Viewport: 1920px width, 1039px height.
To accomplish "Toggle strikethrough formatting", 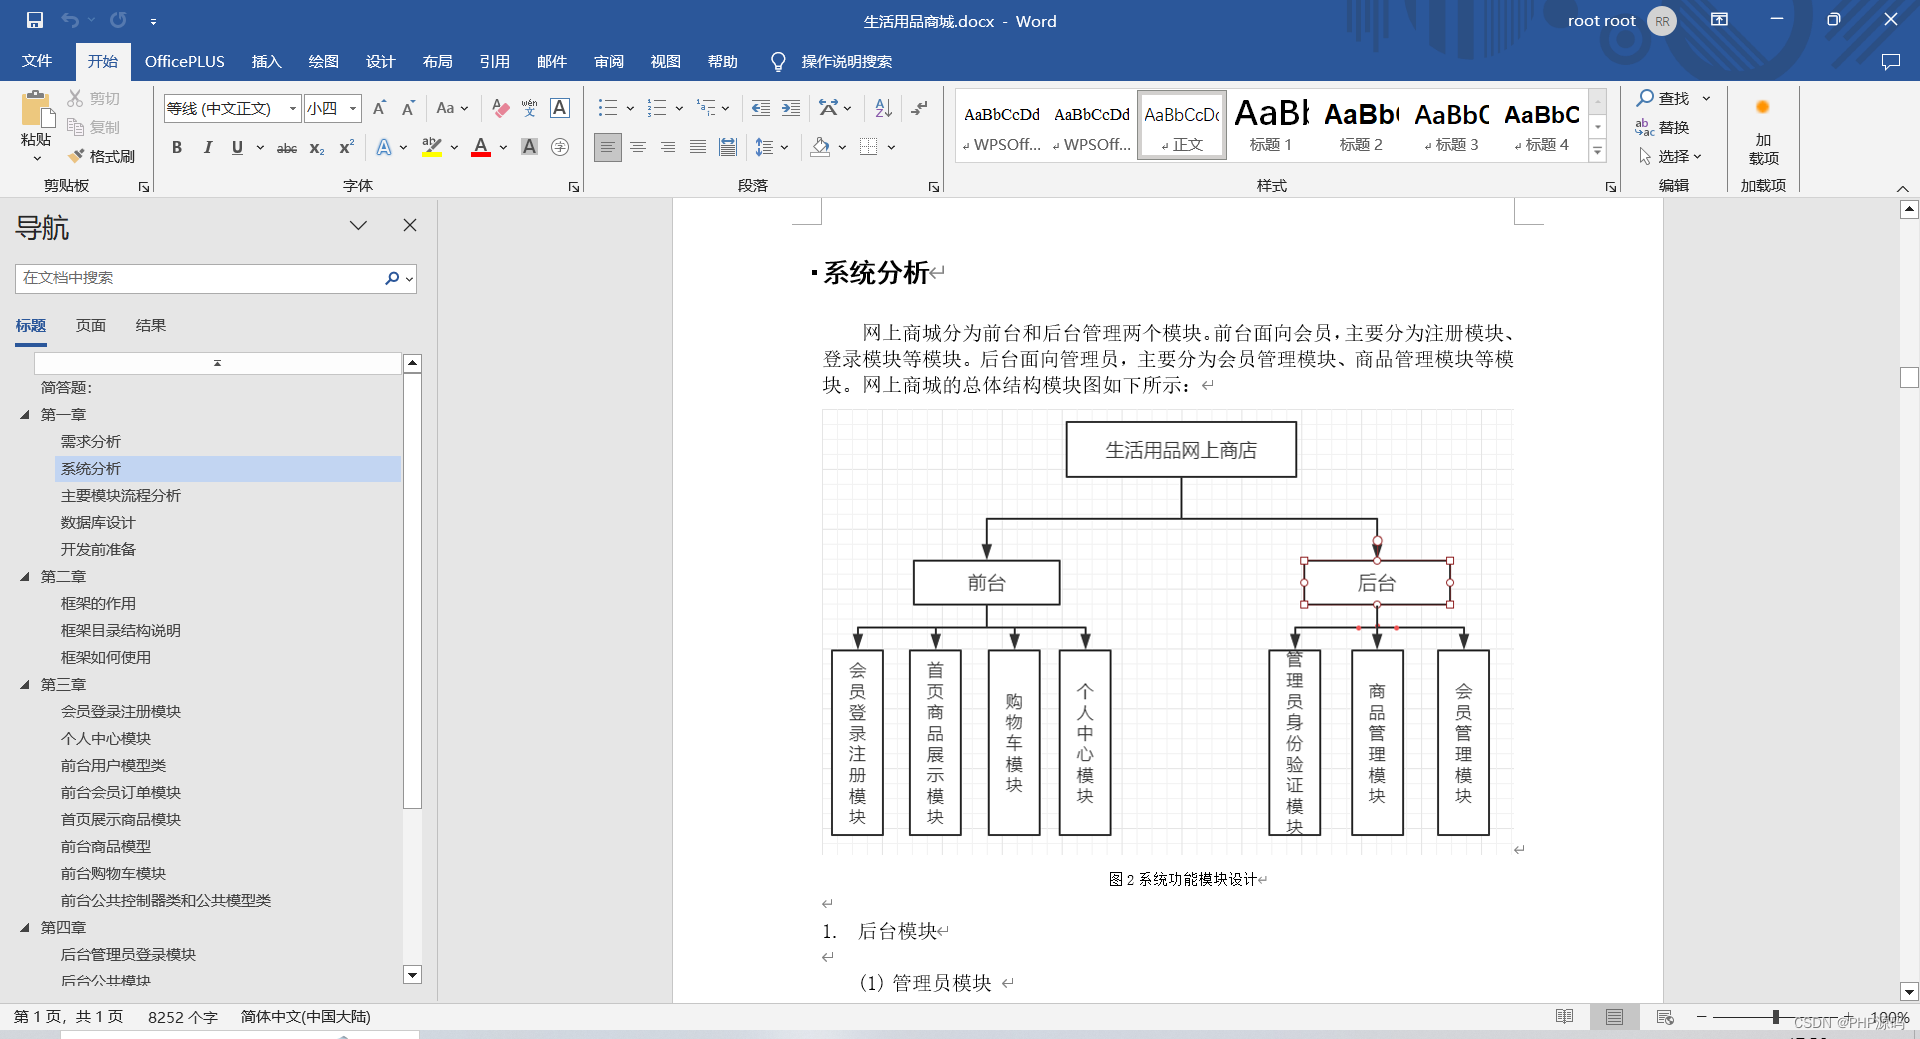I will pyautogui.click(x=287, y=147).
